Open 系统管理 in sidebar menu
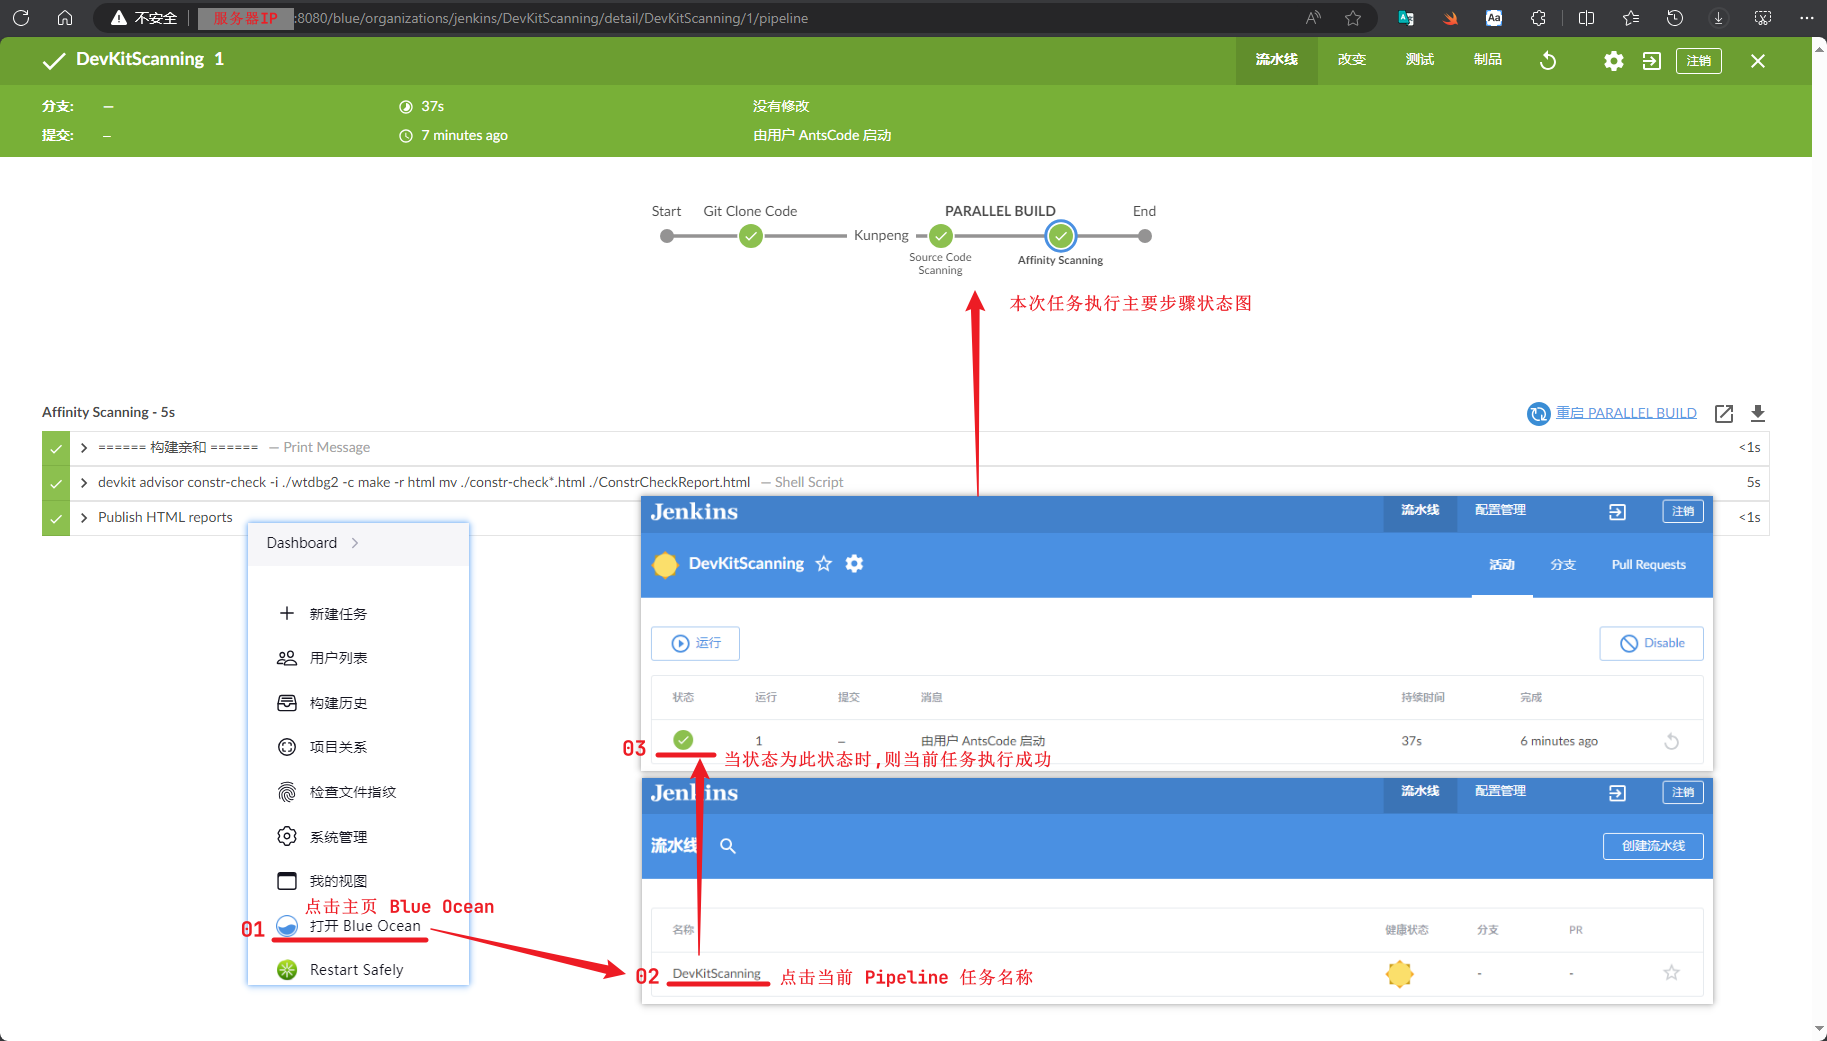The width and height of the screenshot is (1827, 1041). pyautogui.click(x=323, y=837)
